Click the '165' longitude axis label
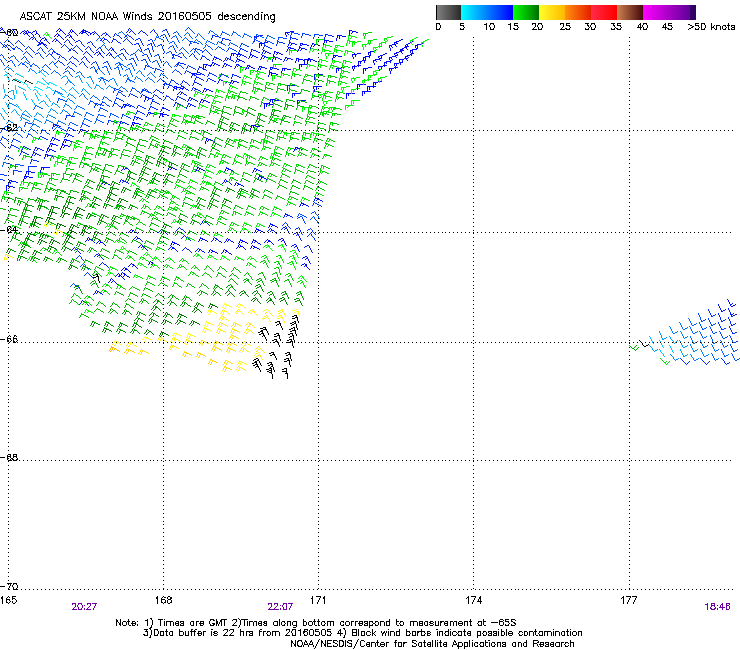Viewport: 740px width, 650px height. pos(8,600)
